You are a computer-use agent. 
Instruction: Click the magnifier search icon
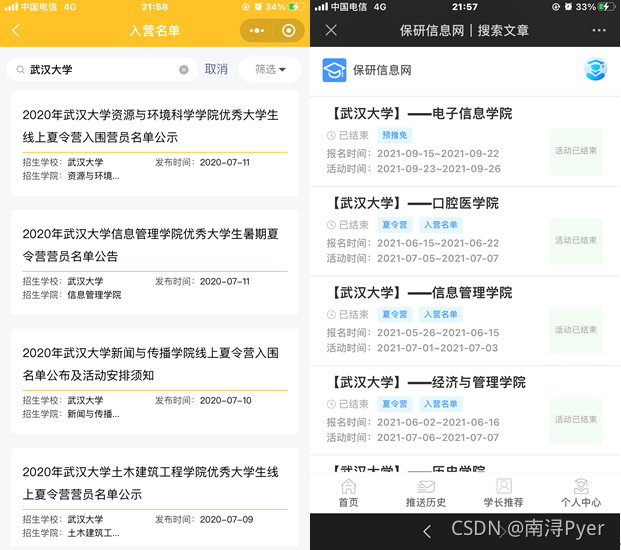[20, 70]
